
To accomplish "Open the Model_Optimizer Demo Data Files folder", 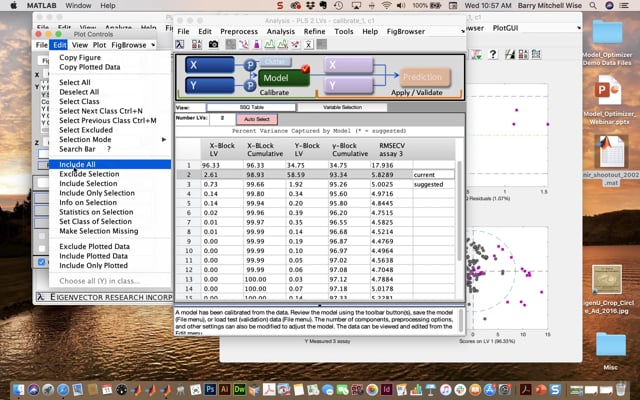I will point(607,44).
